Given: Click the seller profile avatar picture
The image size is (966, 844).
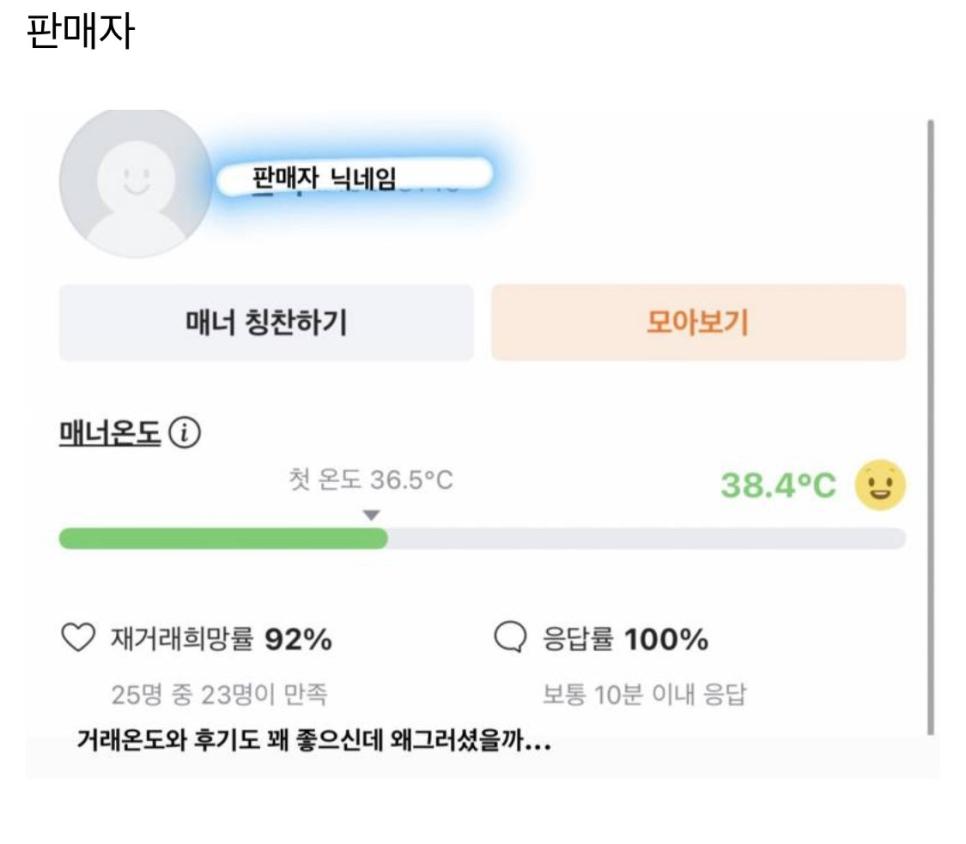Looking at the screenshot, I should [x=135, y=183].
